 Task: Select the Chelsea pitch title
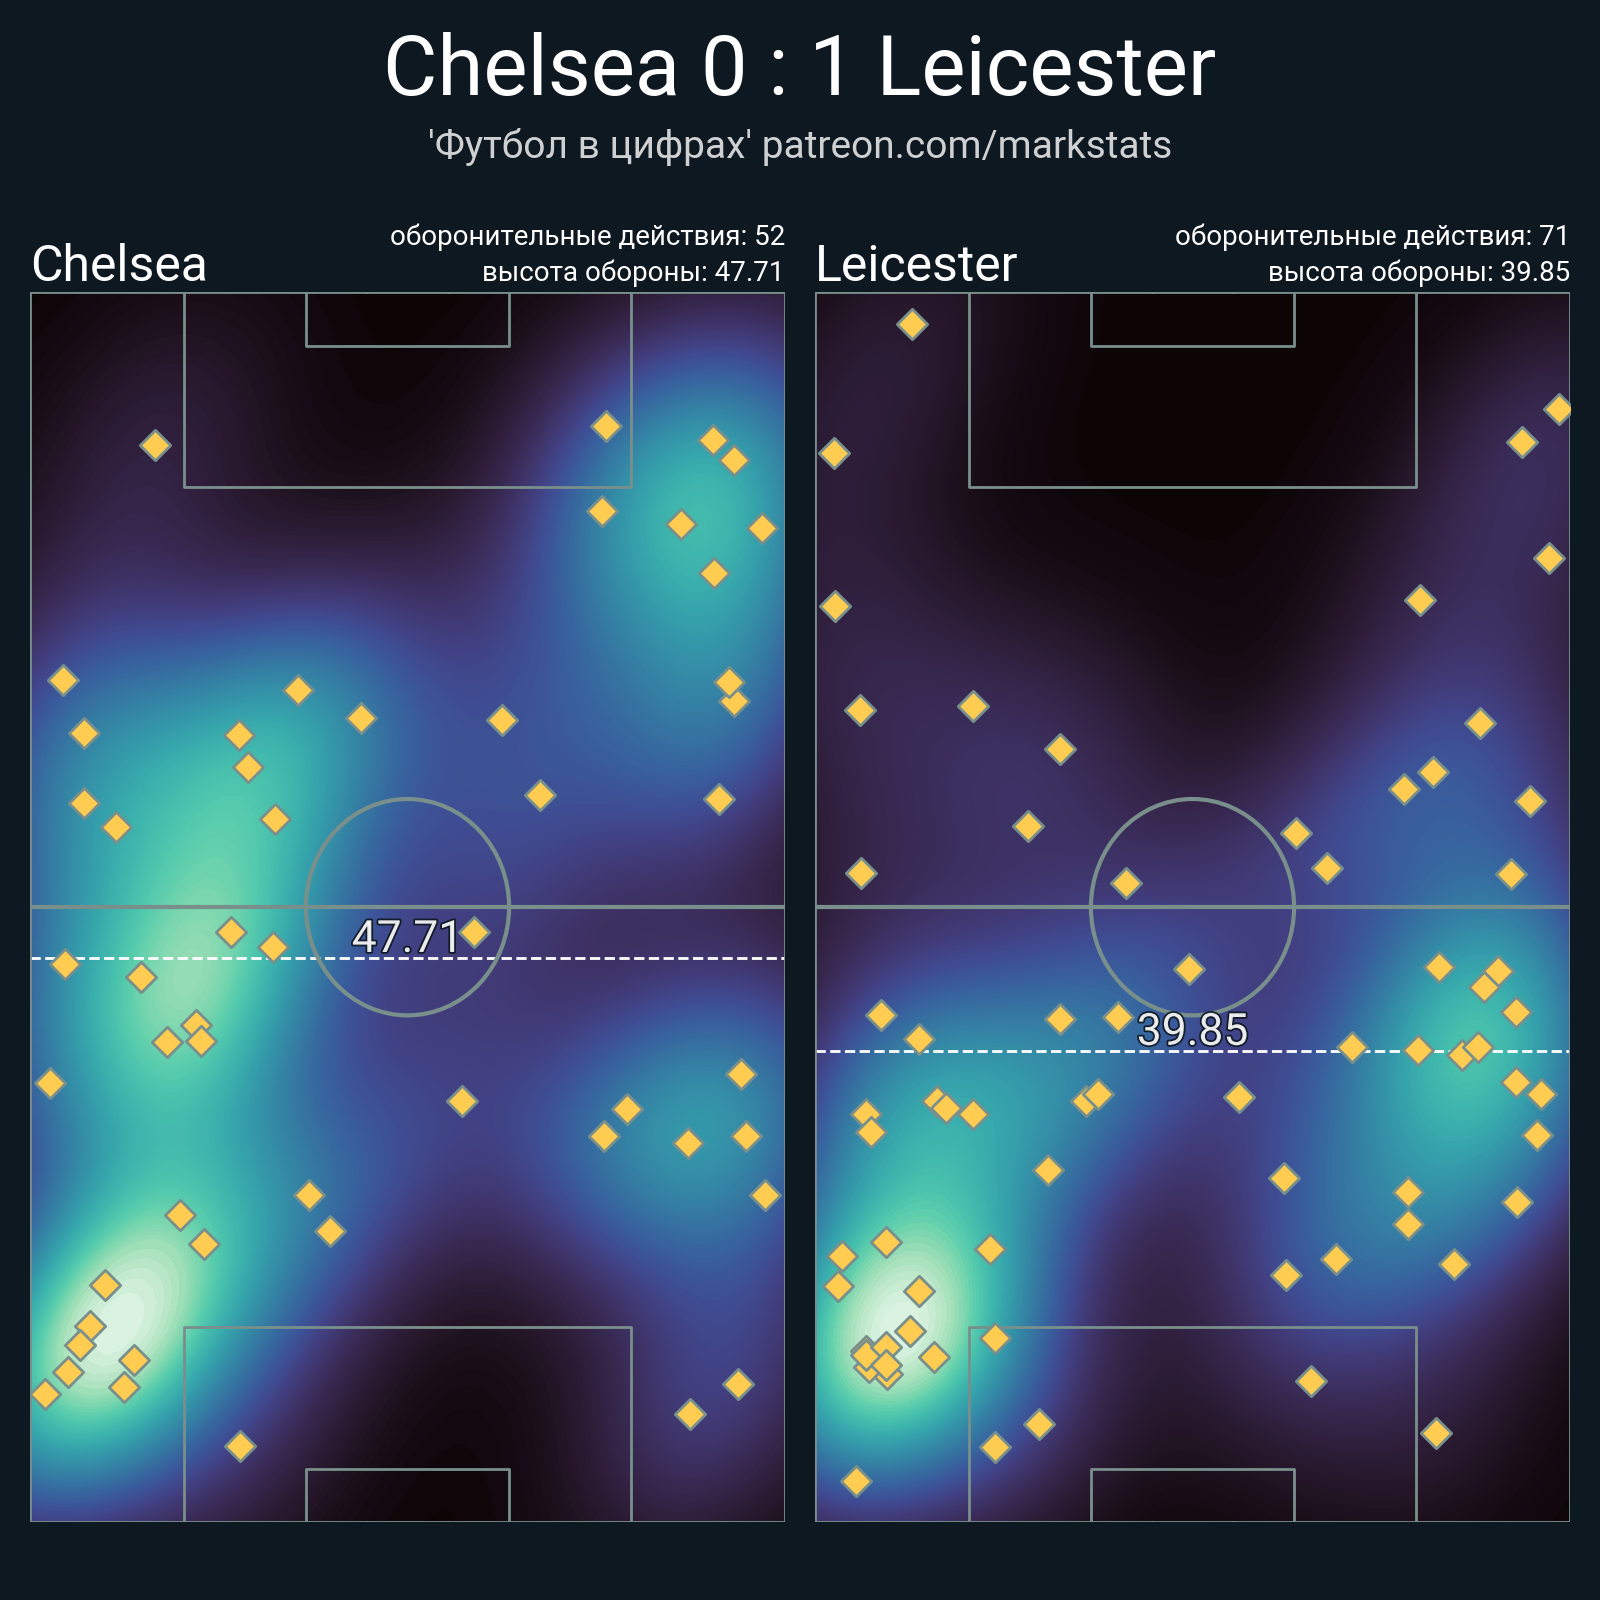coord(119,264)
